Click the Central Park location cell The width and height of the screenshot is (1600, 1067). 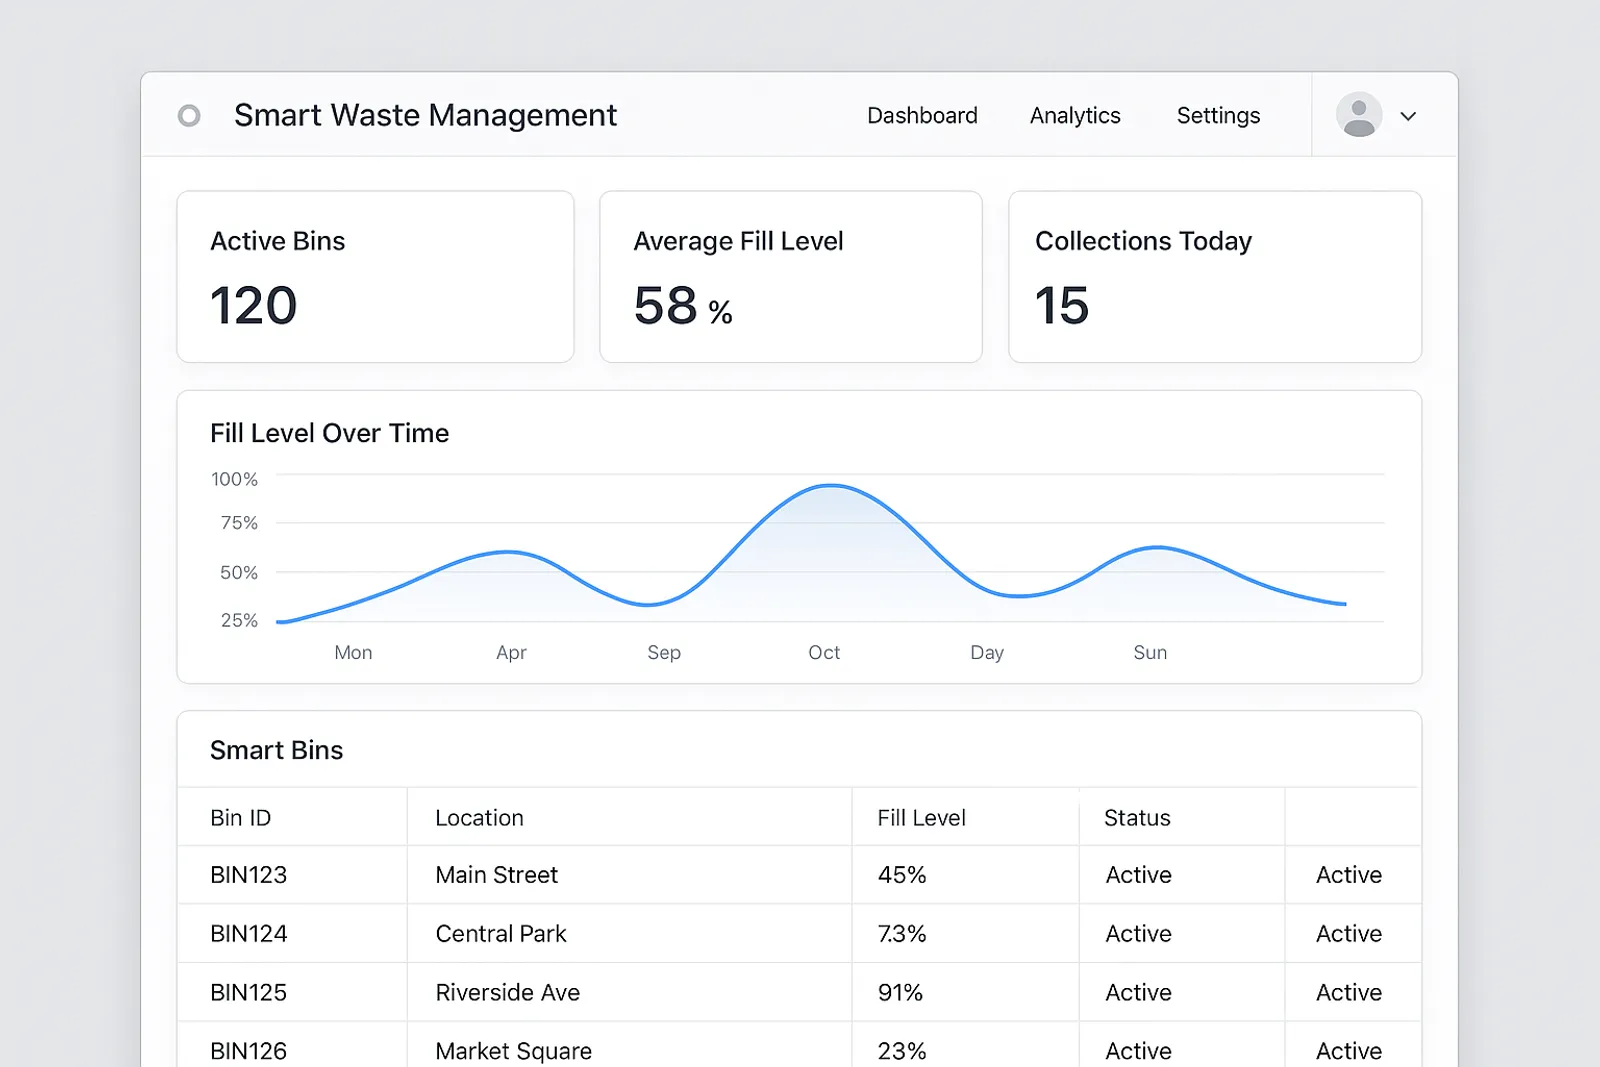pos(500,933)
